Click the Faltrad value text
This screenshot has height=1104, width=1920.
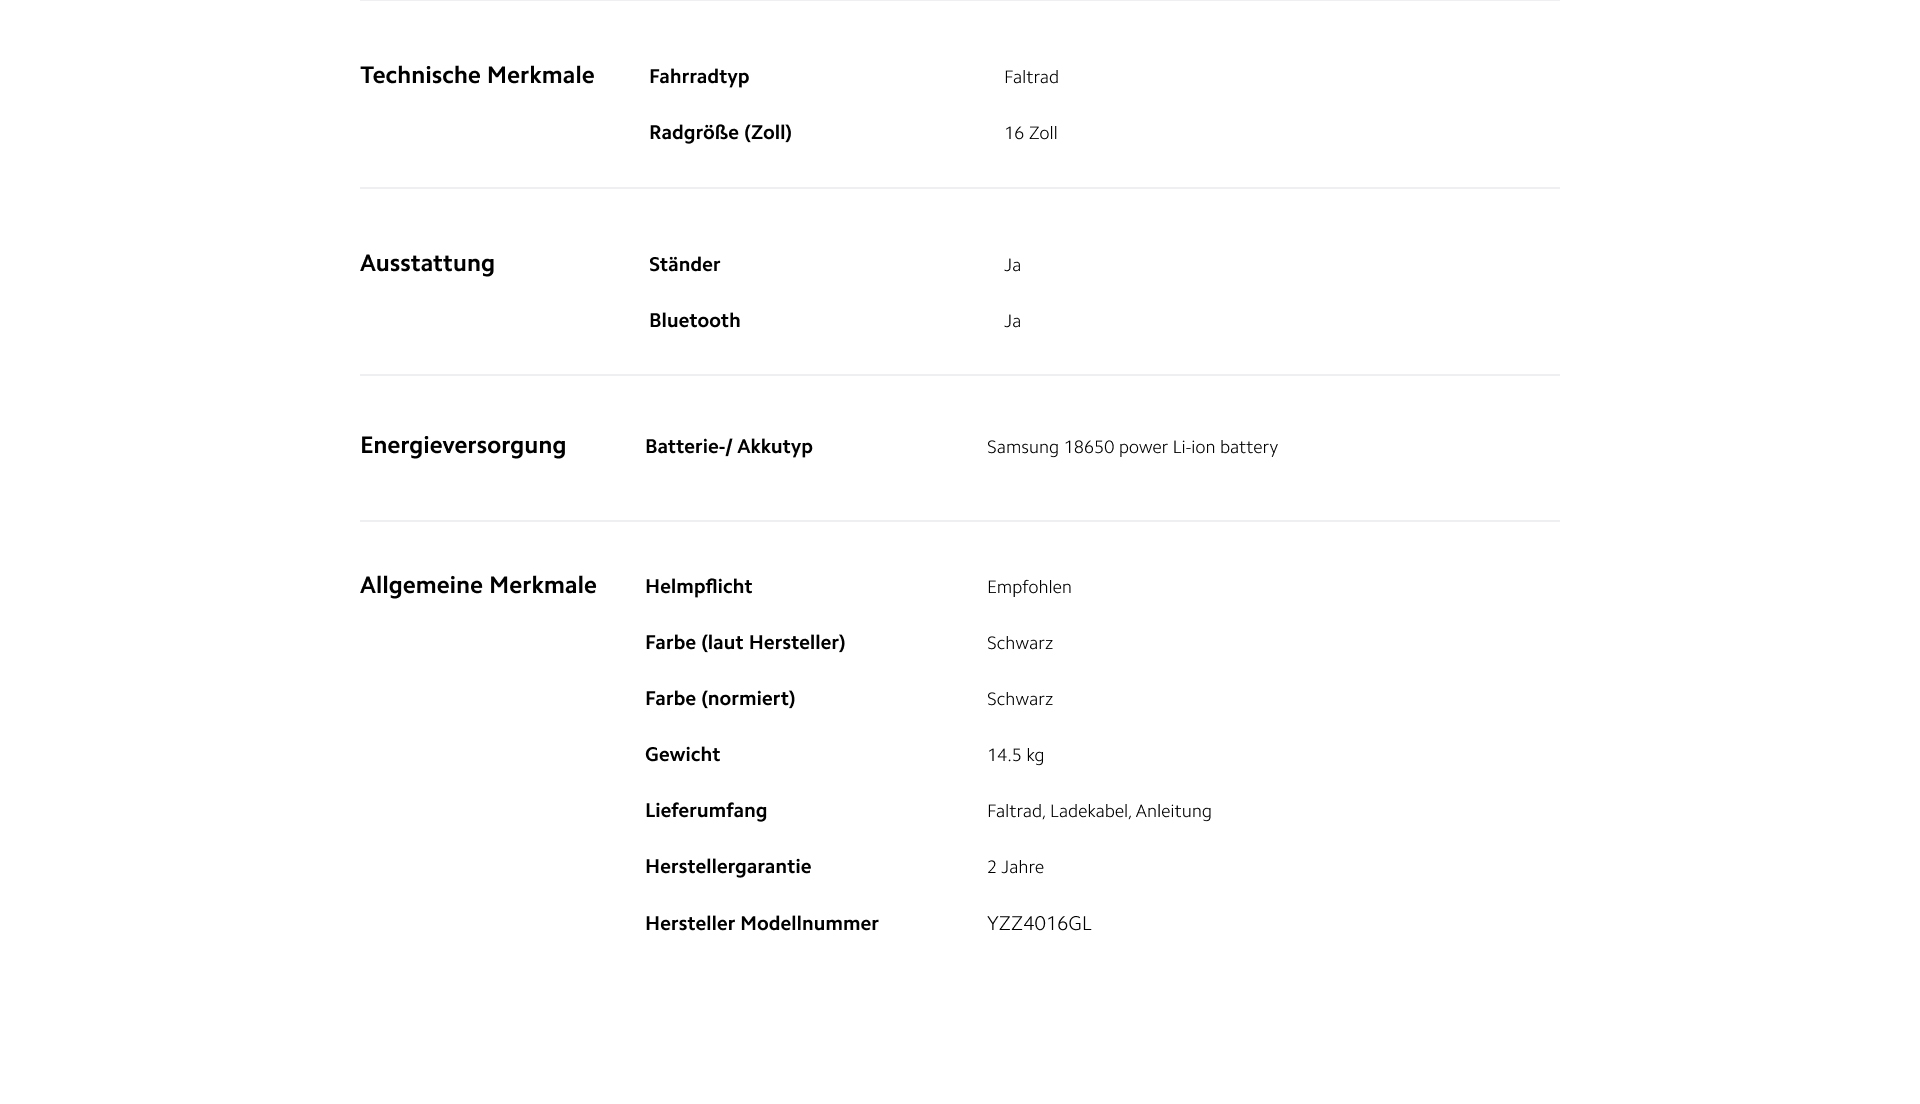(x=1031, y=77)
